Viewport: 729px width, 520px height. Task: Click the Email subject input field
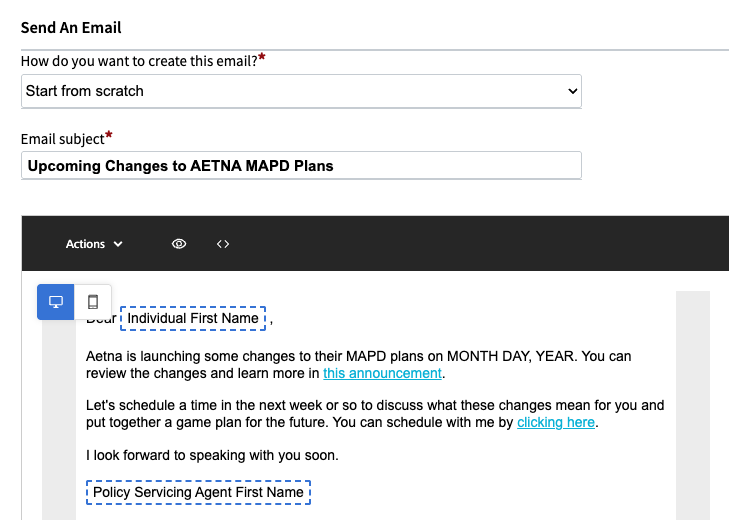tap(301, 166)
